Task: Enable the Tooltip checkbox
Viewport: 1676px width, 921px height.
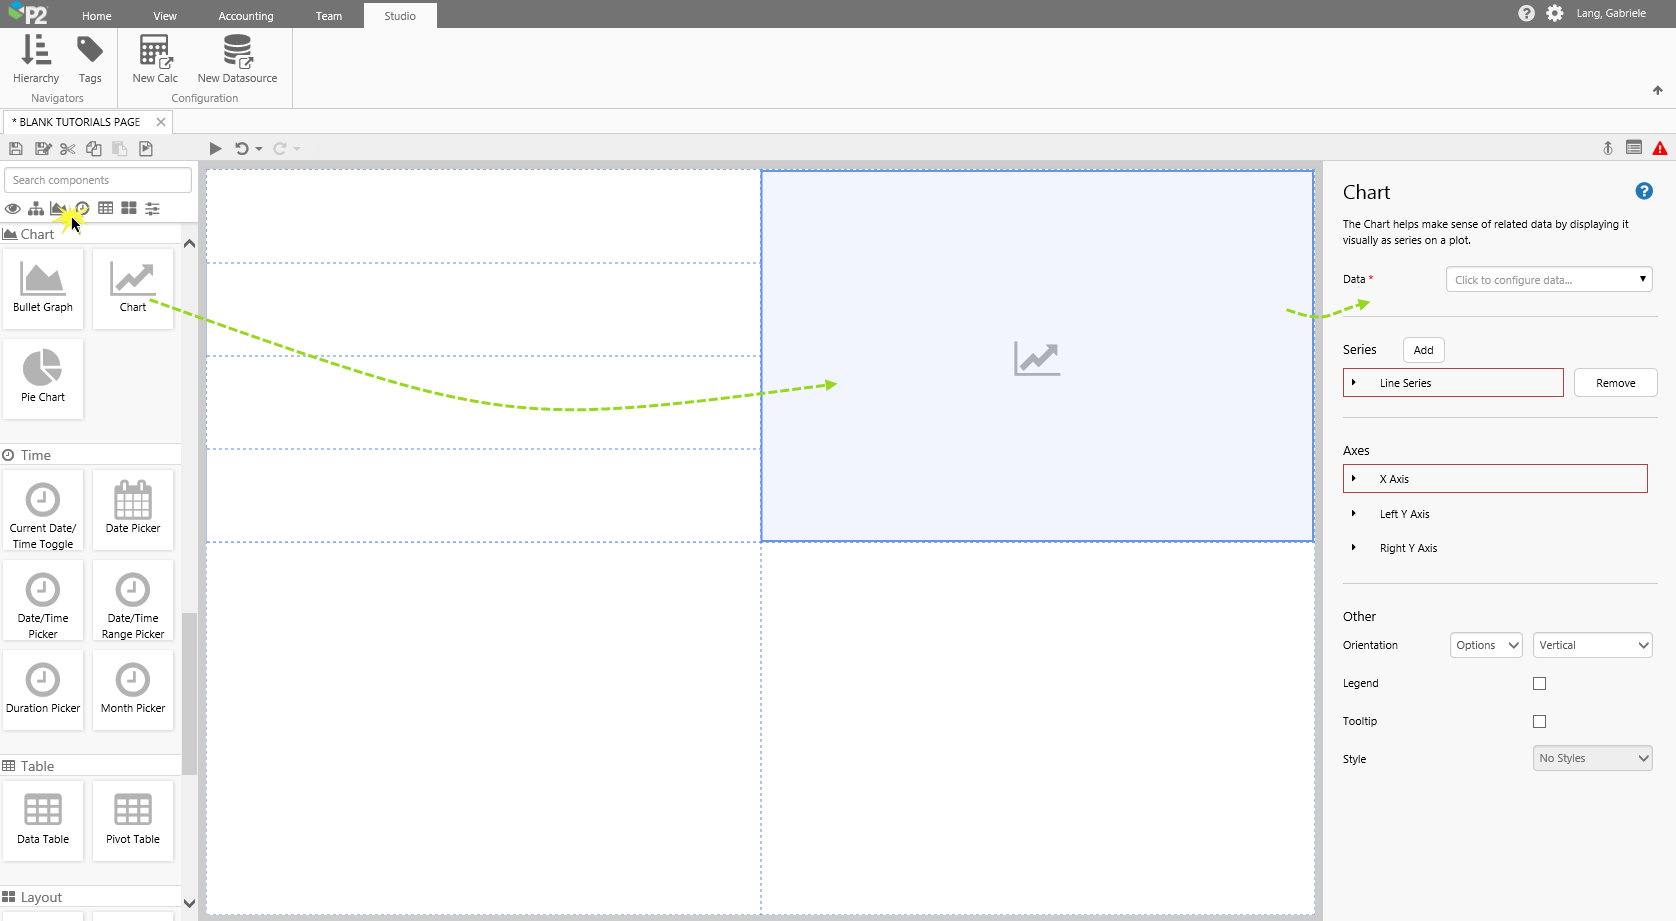Action: tap(1540, 722)
